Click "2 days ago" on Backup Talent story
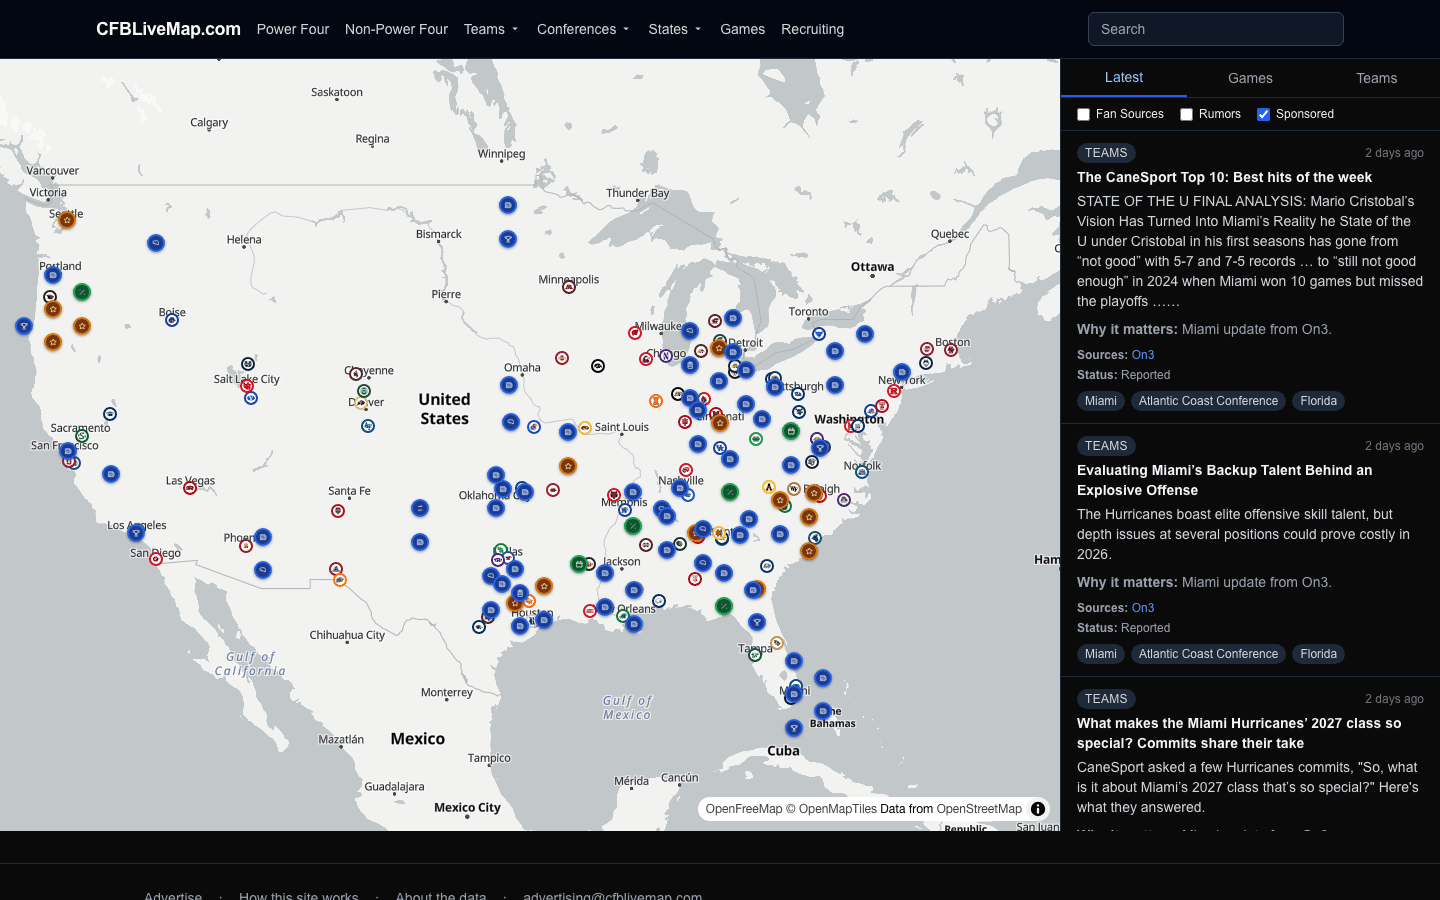Image resolution: width=1440 pixels, height=900 pixels. 1394,446
